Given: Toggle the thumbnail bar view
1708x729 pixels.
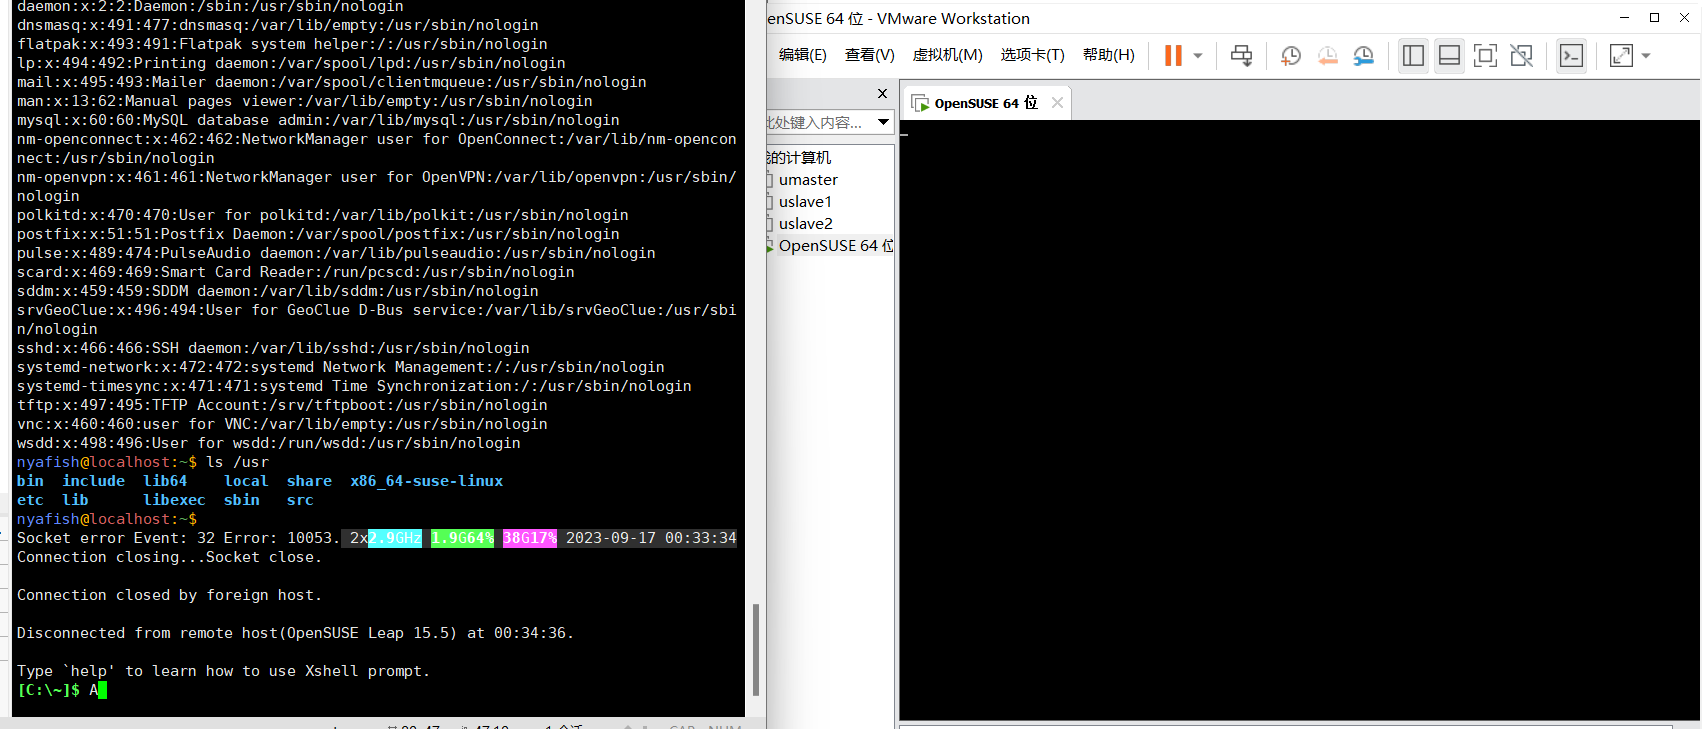Looking at the screenshot, I should tap(1449, 56).
